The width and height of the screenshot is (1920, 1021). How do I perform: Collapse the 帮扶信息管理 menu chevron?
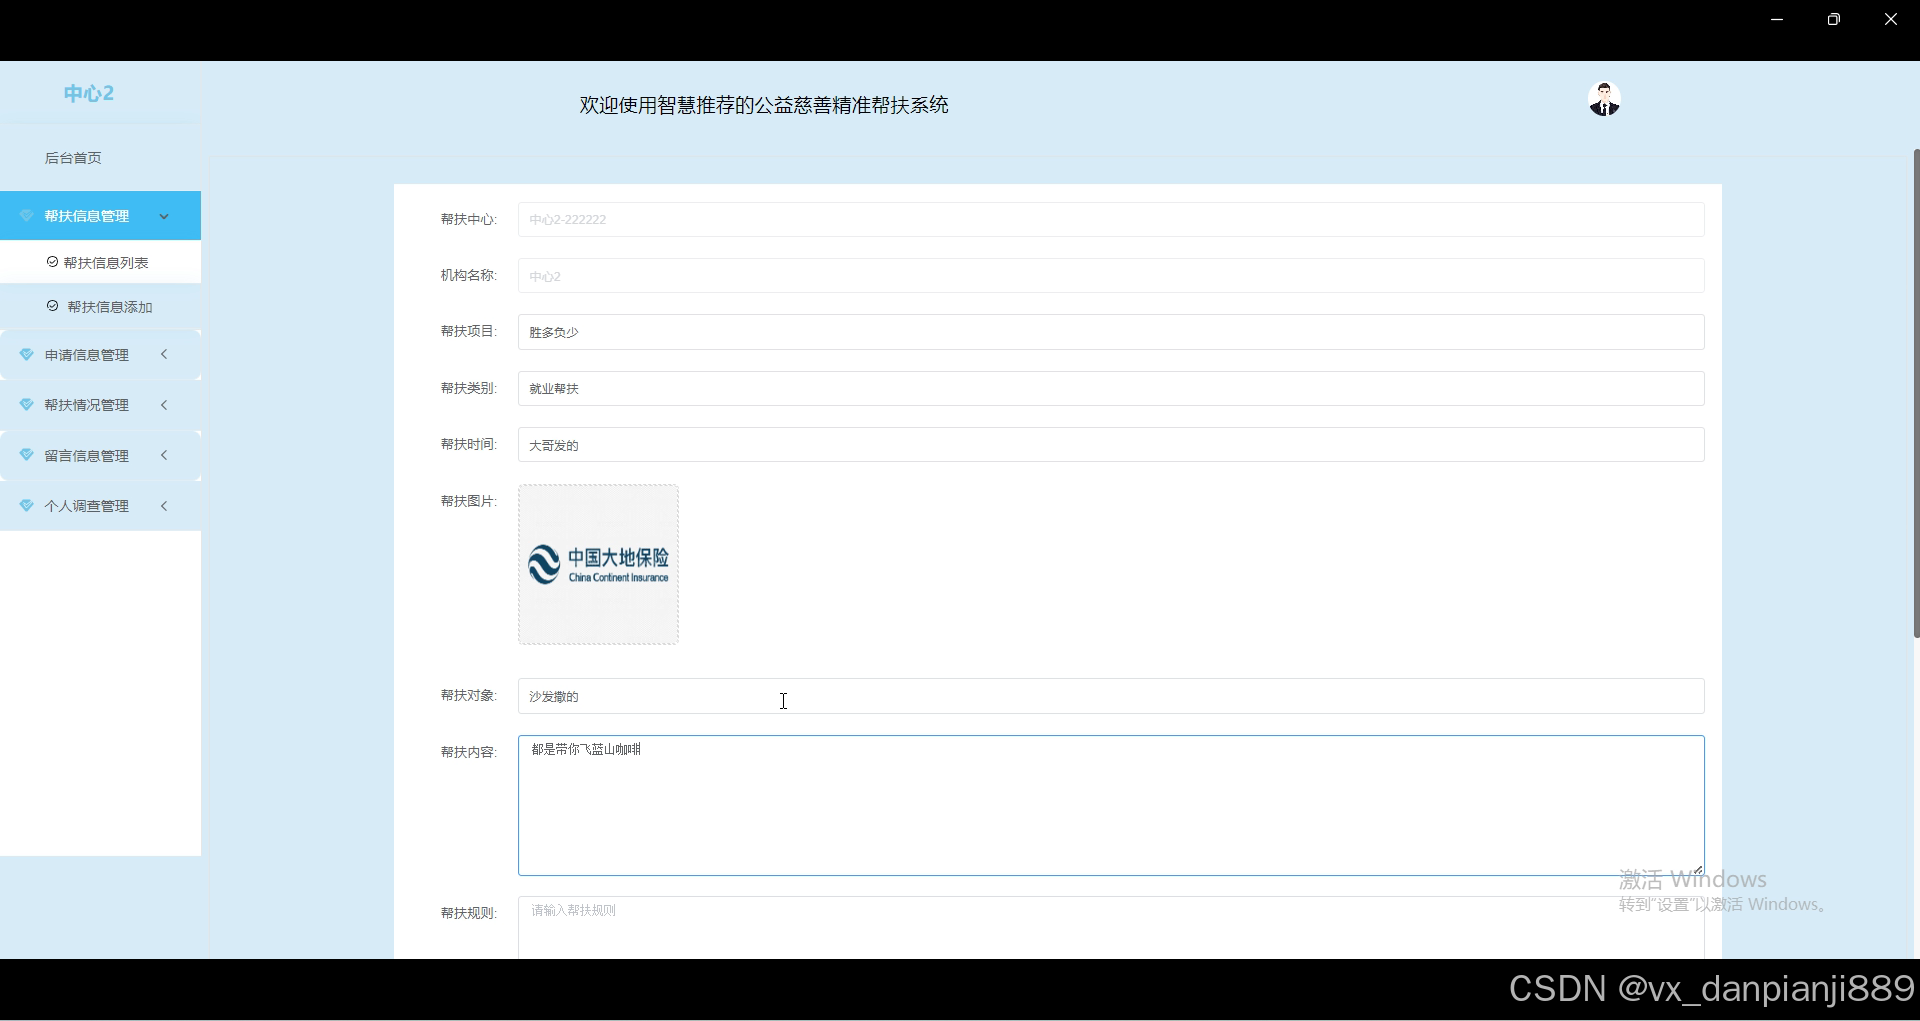(x=164, y=216)
